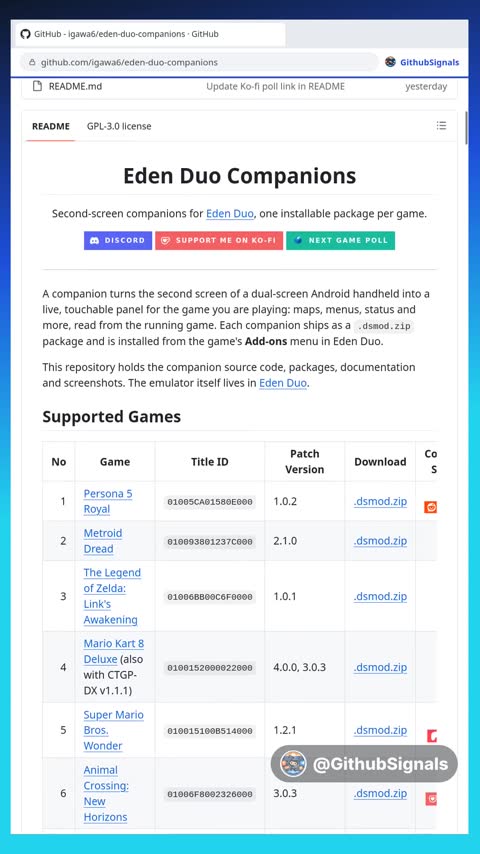The image size is (480, 854).
Task: Click the Next Game Poll badge
Action: [x=341, y=240]
